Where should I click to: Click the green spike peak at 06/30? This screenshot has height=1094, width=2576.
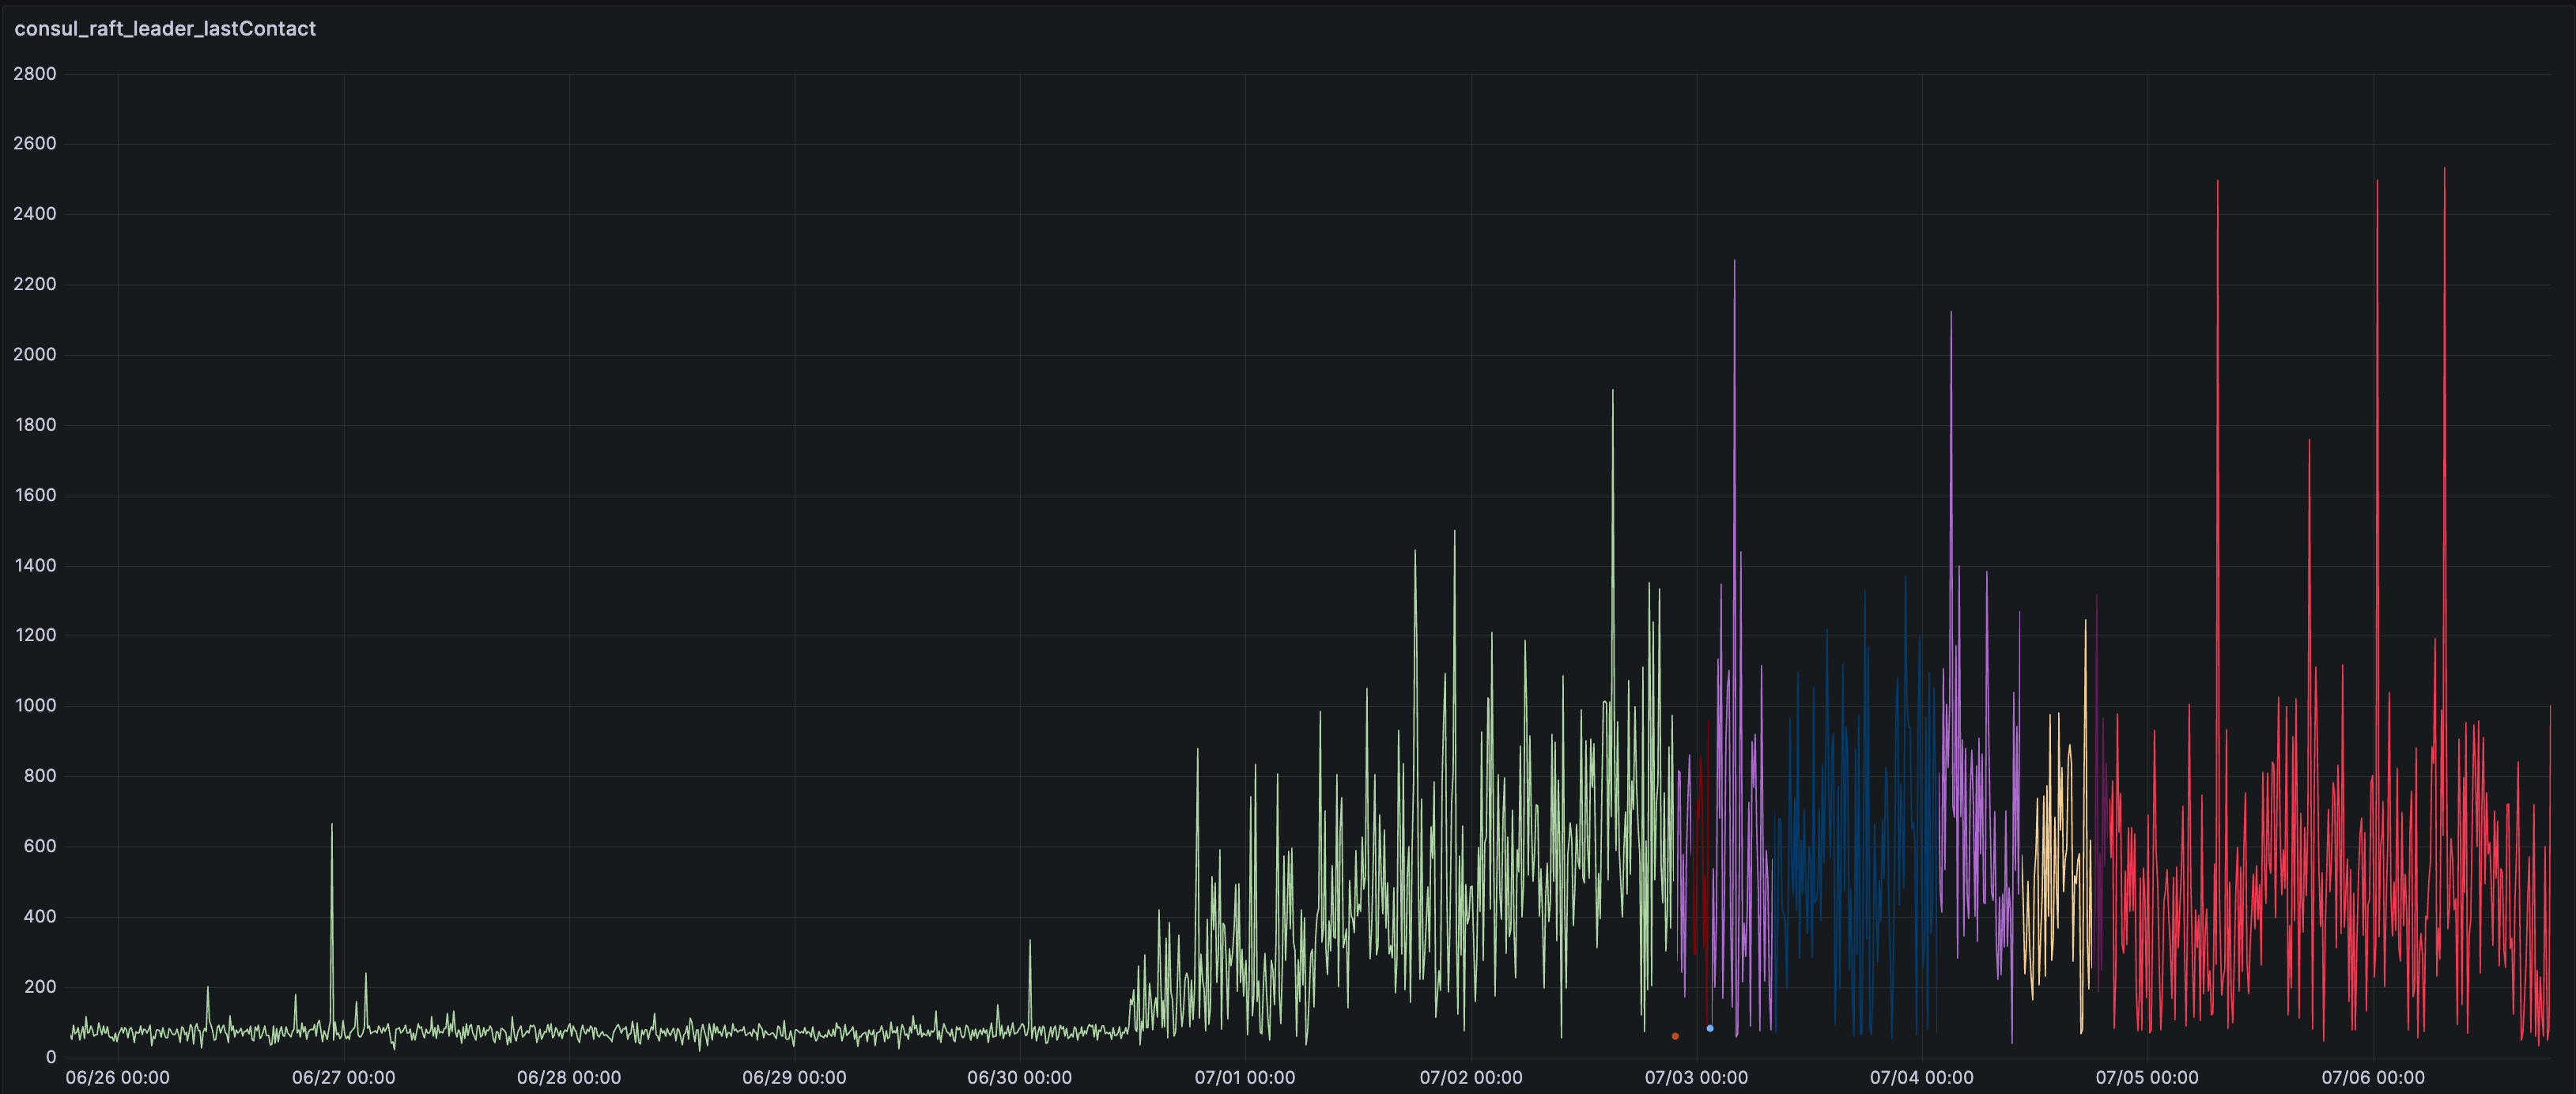point(1030,942)
